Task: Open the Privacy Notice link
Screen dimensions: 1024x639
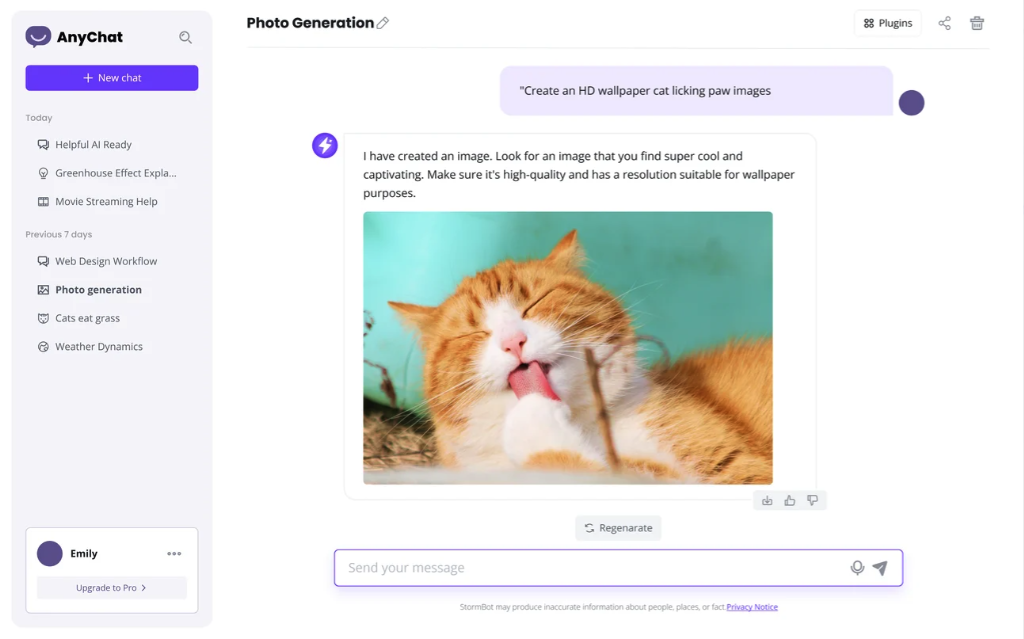Action: click(751, 607)
